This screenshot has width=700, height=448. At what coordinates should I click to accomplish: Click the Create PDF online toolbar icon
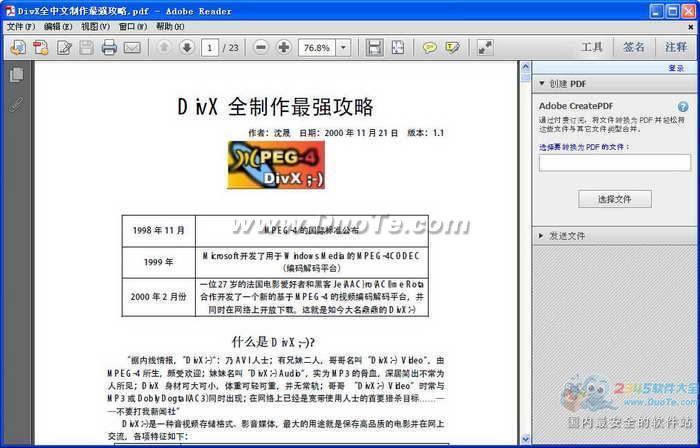[x=17, y=47]
